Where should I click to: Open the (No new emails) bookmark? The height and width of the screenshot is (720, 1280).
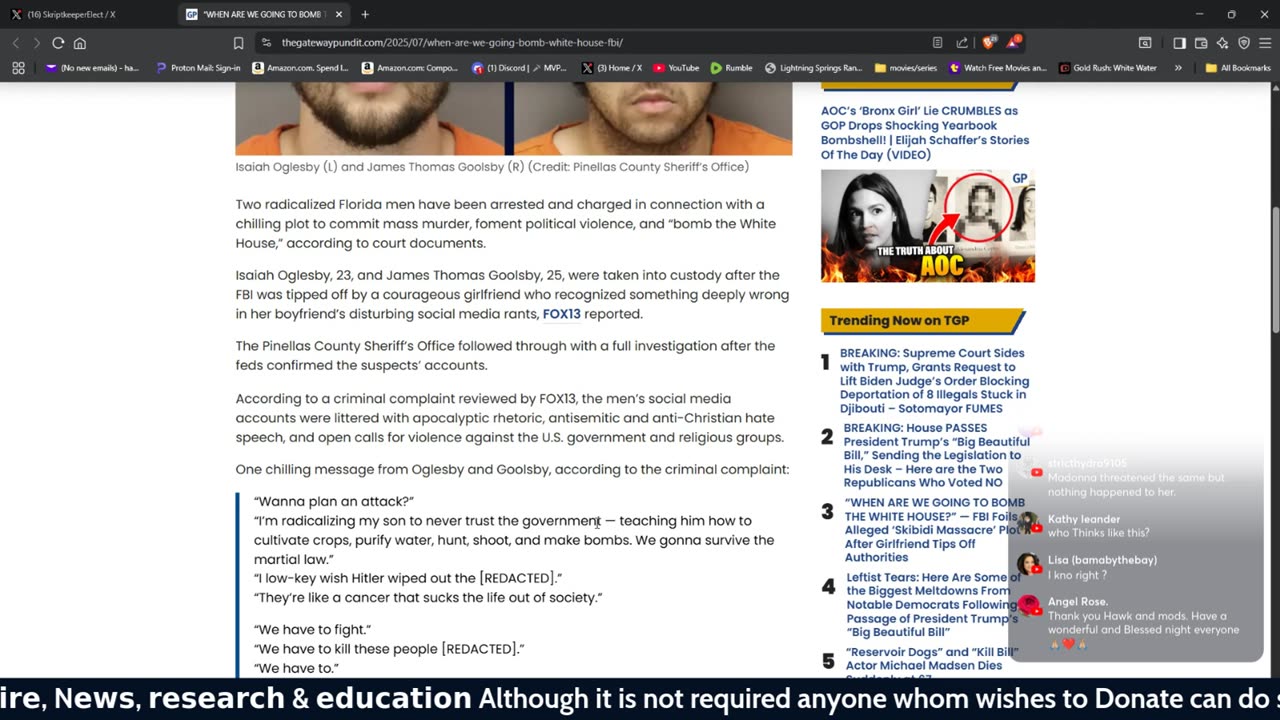tap(93, 68)
